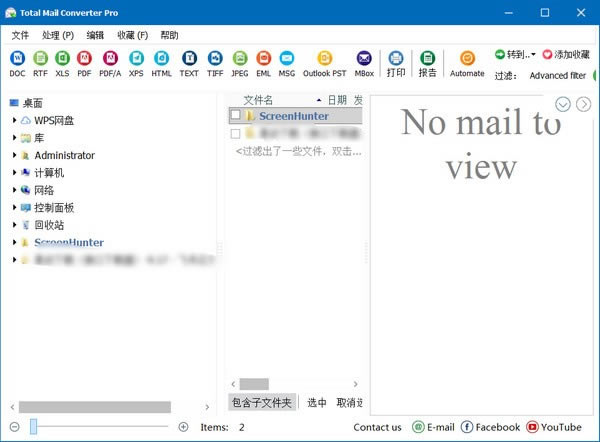600x442 pixels.
Task: Open the Facebook link
Action: pyautogui.click(x=490, y=427)
